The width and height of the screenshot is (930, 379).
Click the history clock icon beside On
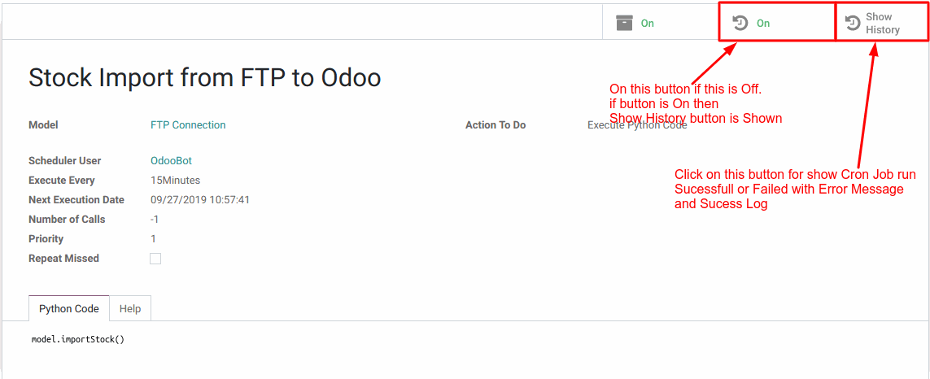[740, 23]
